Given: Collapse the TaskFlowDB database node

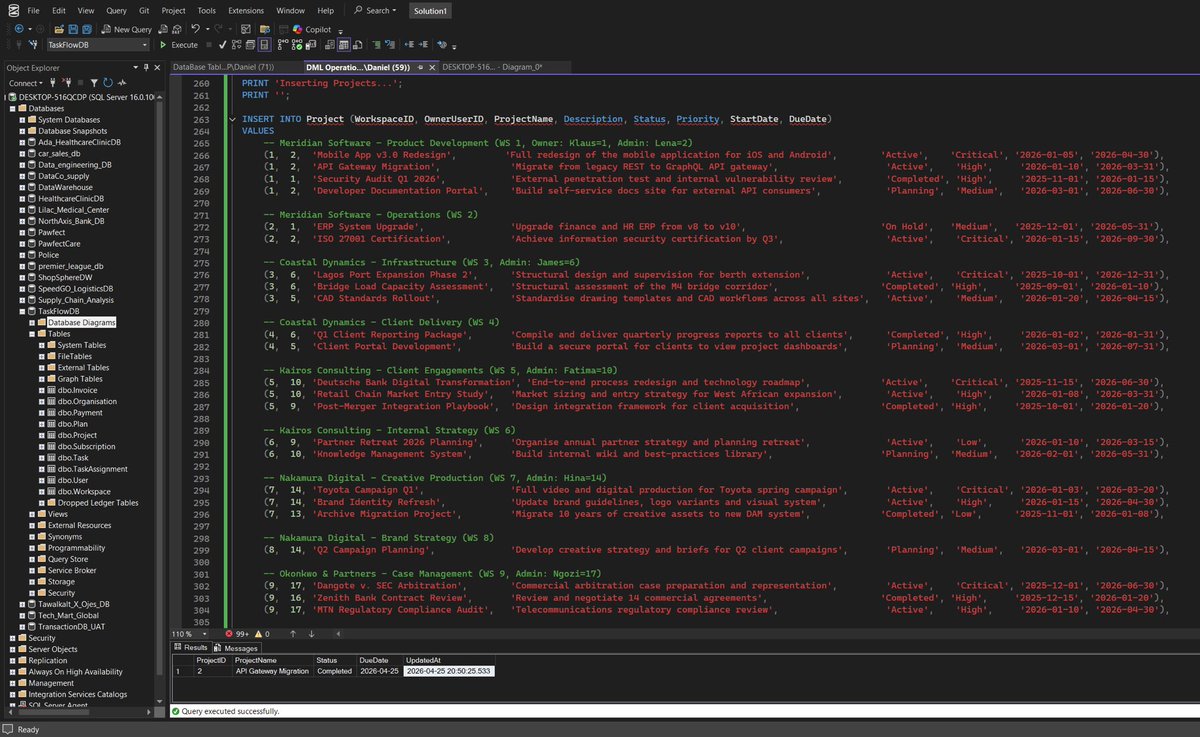Looking at the screenshot, I should (x=23, y=311).
